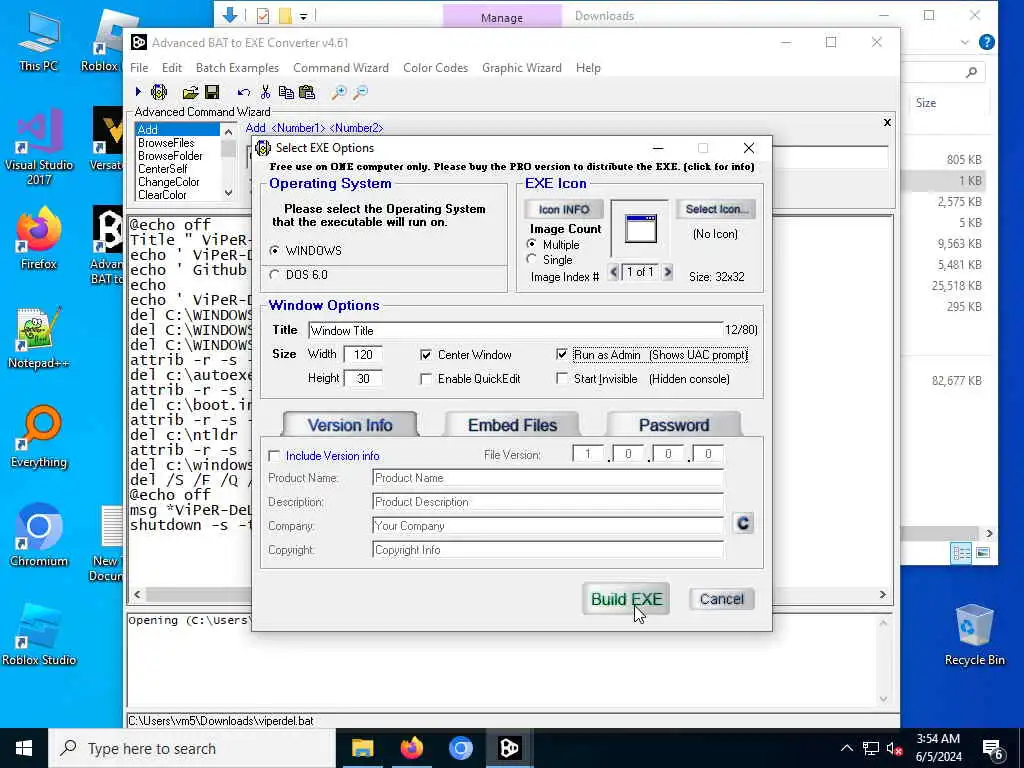Open This PC desktop icon
This screenshot has height=768, width=1024.
39,42
